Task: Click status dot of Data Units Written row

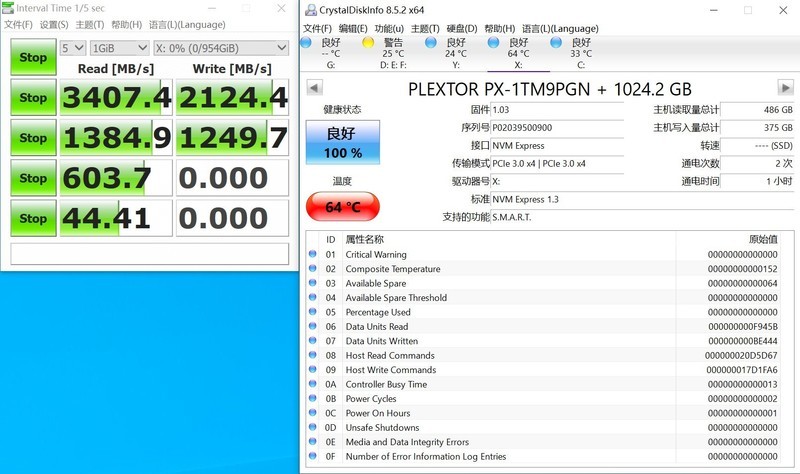Action: 313,340
